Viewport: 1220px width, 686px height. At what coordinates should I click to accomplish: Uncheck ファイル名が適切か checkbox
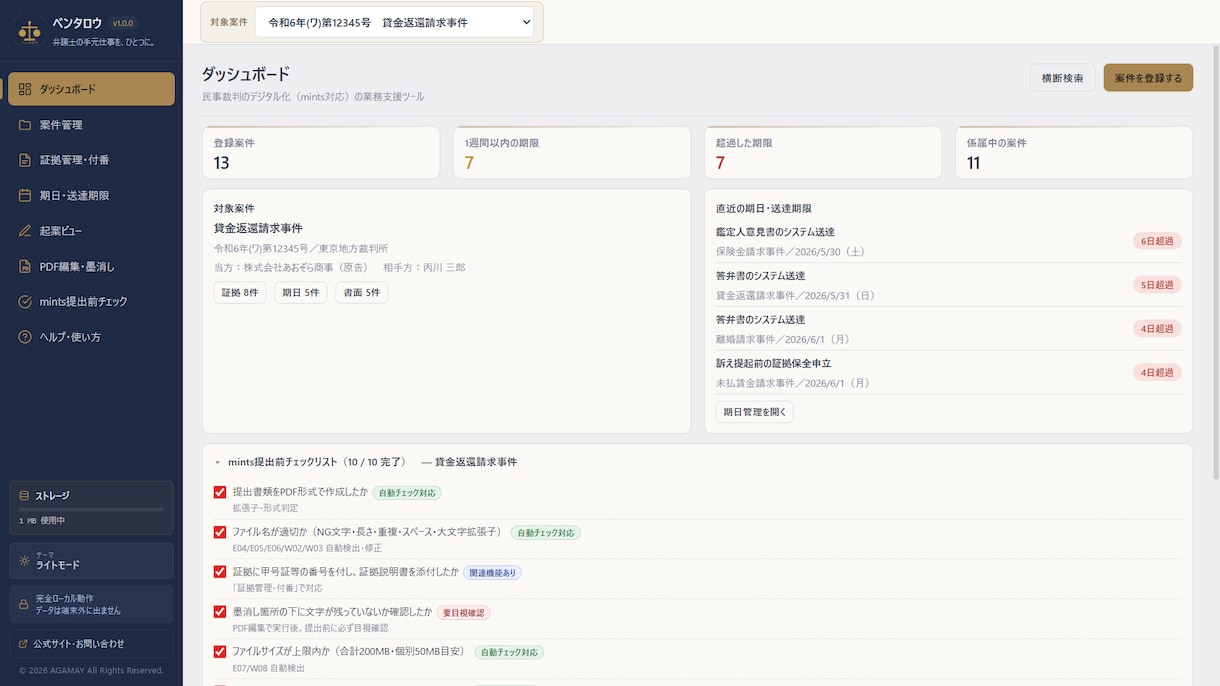(220, 532)
